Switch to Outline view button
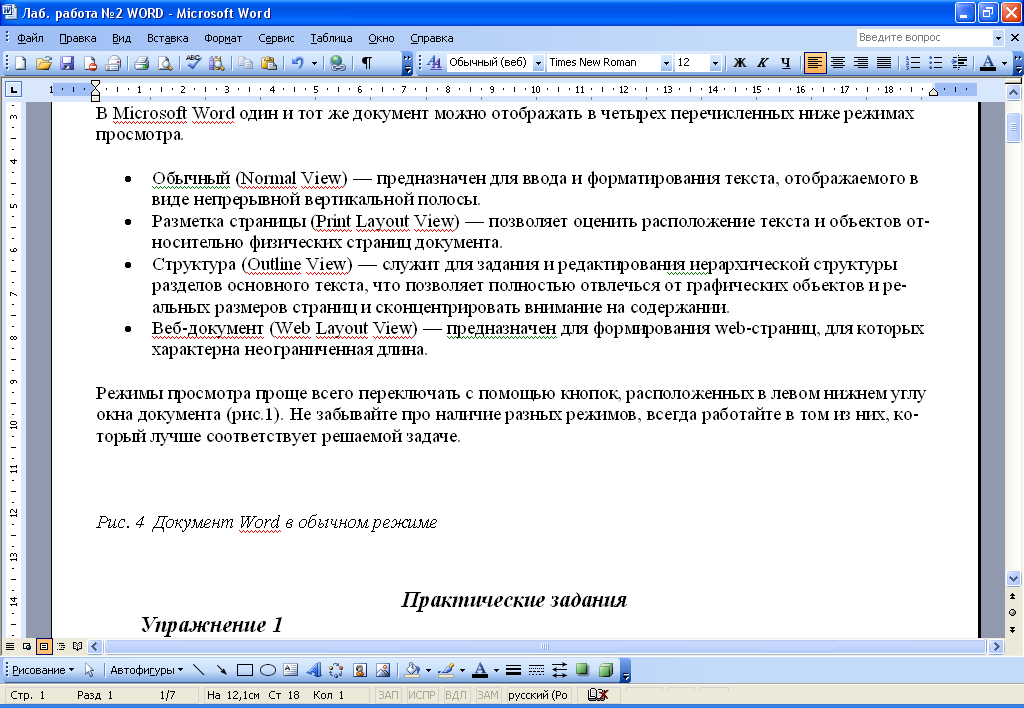The width and height of the screenshot is (1024, 708). (x=61, y=647)
